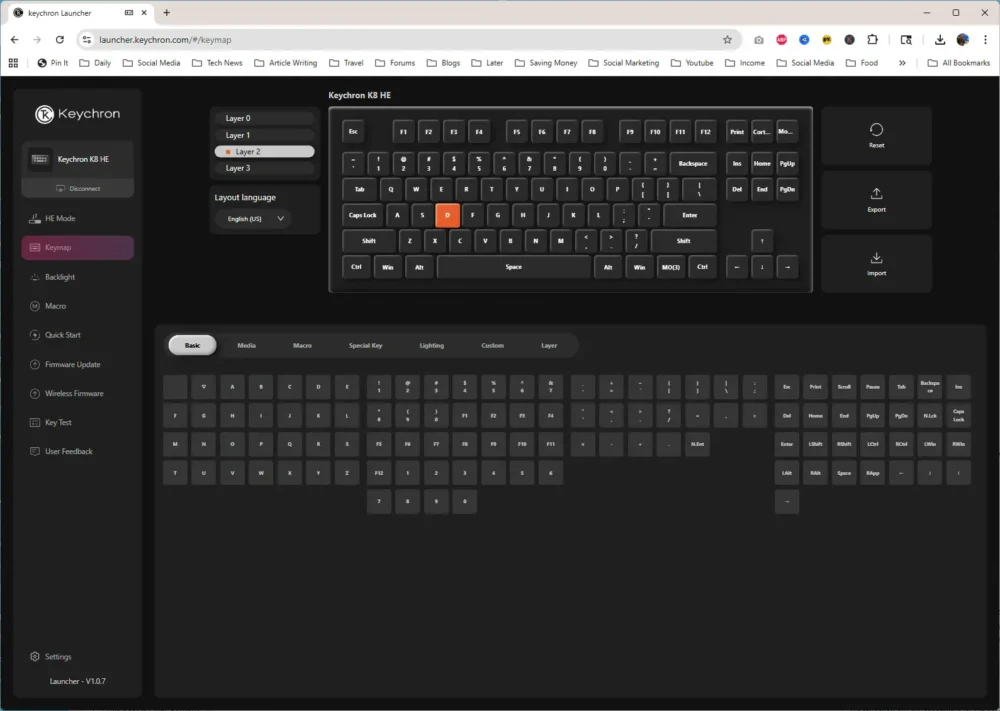Switch to the Special Key tab
Screen dimensions: 1000x711
(x=365, y=346)
